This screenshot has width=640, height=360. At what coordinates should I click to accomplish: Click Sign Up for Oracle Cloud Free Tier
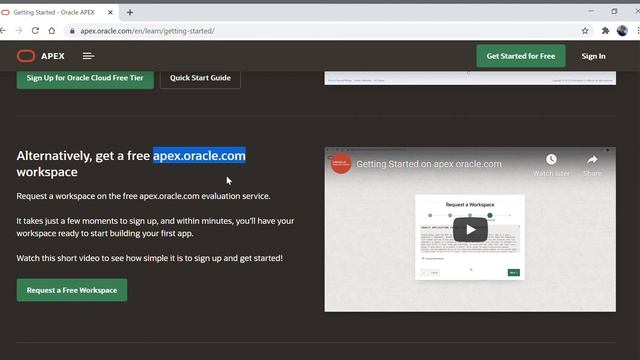coord(85,78)
